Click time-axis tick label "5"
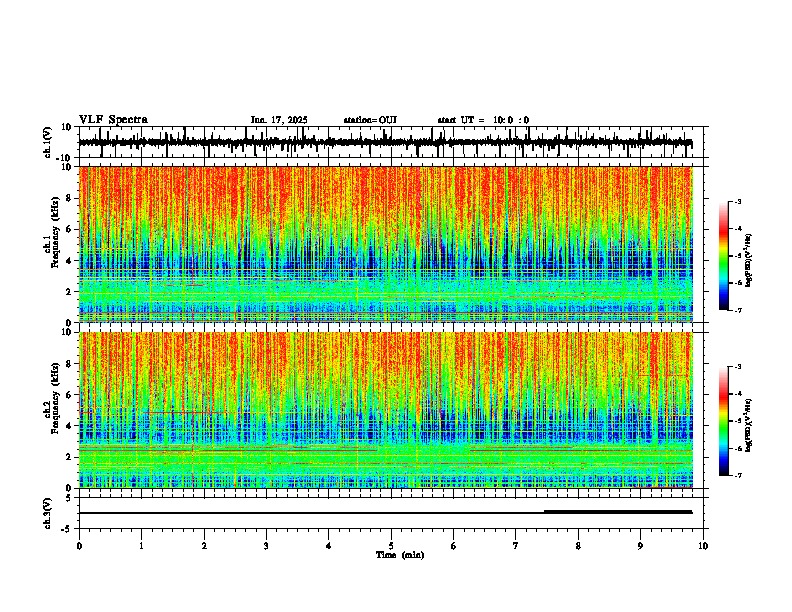 coord(391,546)
